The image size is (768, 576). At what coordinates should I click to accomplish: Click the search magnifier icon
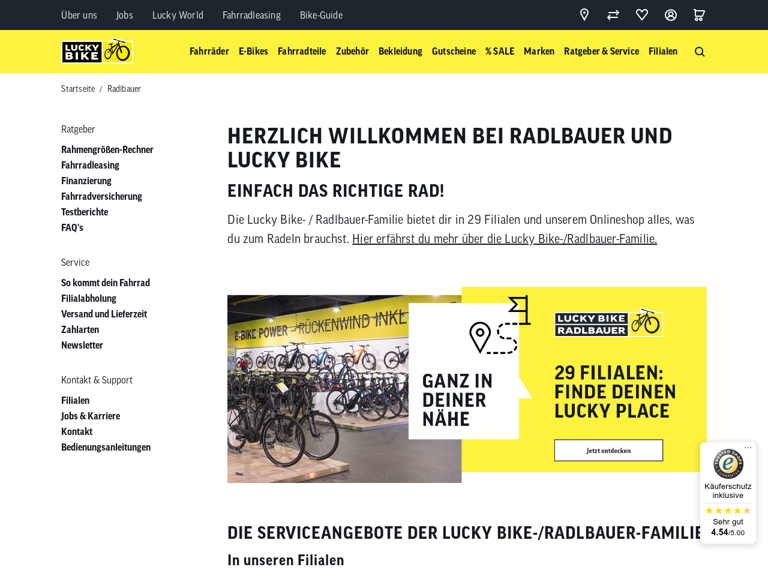point(699,52)
